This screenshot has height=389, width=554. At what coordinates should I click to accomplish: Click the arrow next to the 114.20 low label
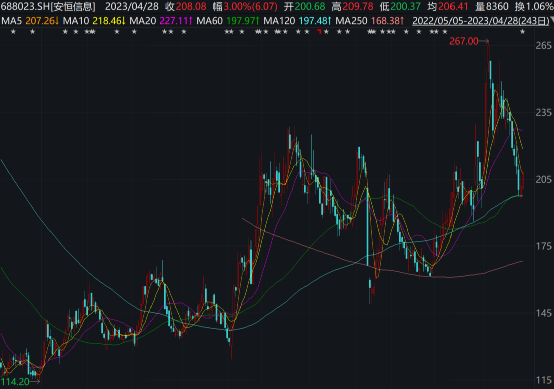tap(35, 382)
